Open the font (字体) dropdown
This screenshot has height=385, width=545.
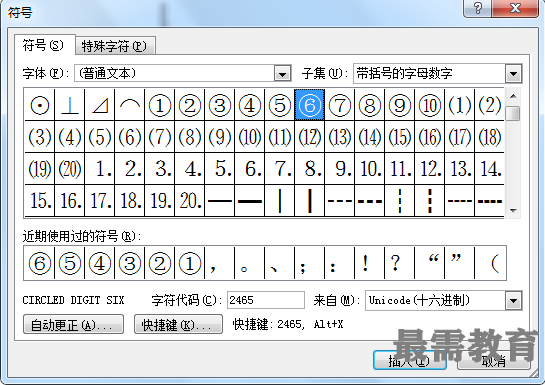[283, 74]
